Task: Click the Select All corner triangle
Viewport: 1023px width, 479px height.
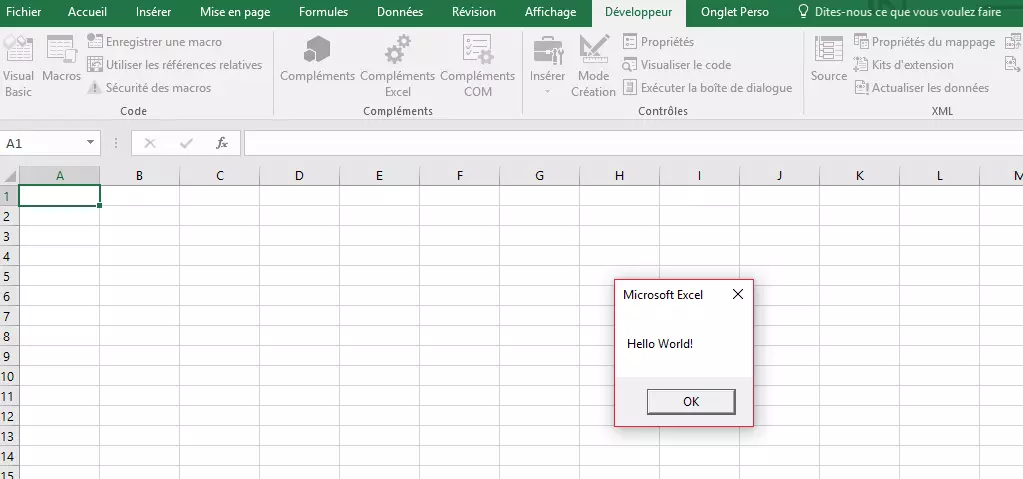Action: [10, 176]
